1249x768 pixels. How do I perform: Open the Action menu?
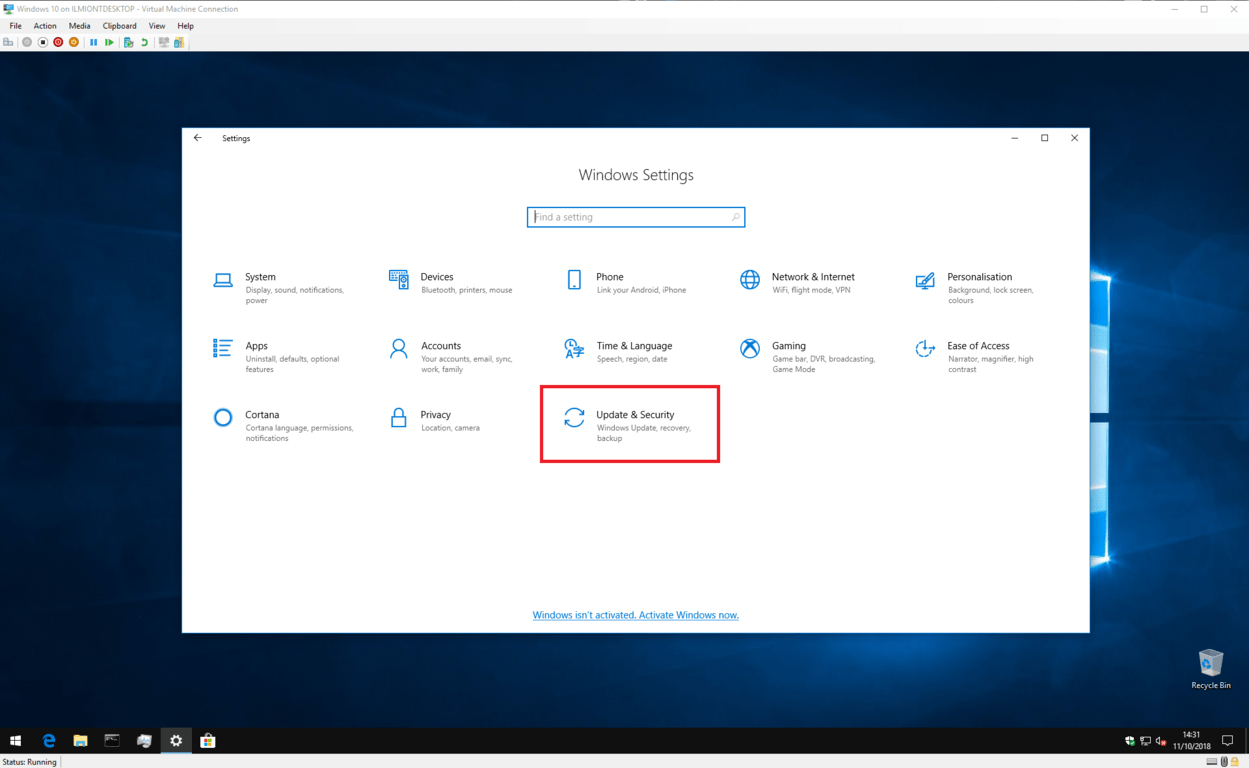[x=45, y=26]
